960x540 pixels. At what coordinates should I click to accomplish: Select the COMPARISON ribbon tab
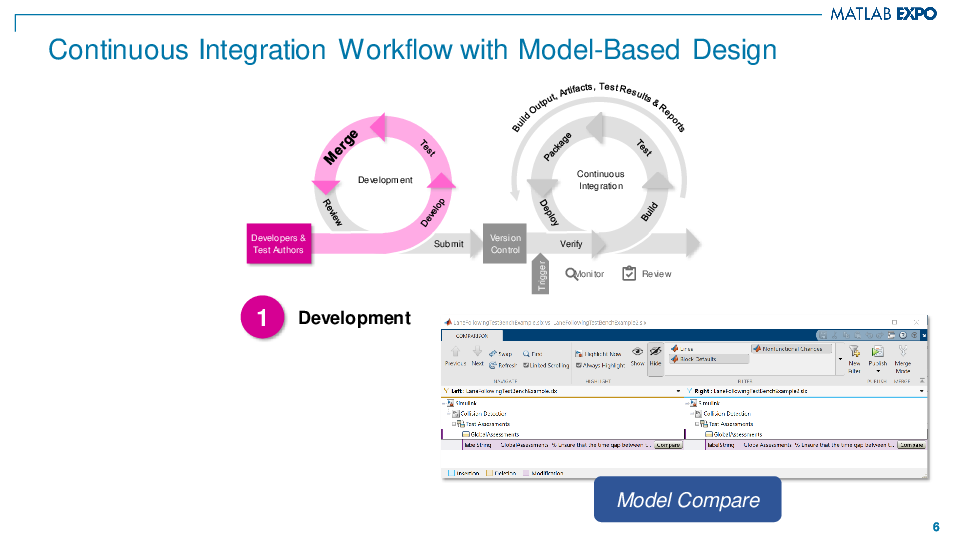(472, 336)
